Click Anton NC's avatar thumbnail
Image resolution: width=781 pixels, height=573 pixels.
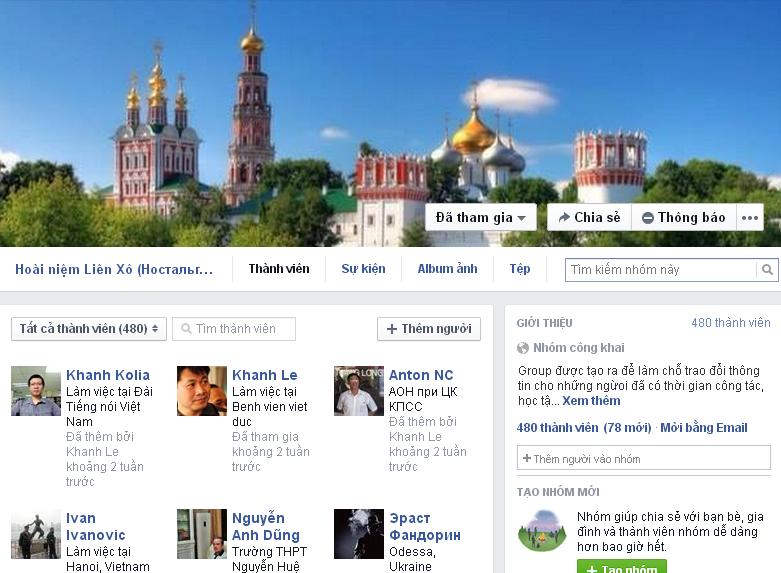tap(359, 391)
